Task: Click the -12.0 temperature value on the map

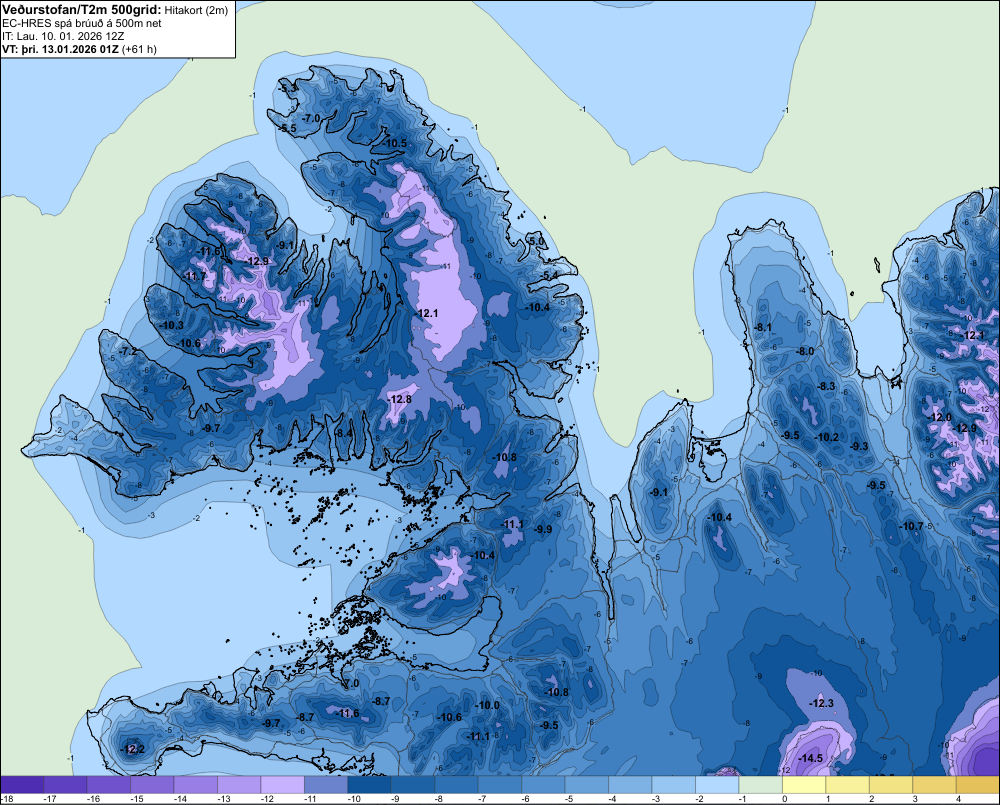Action: point(941,417)
